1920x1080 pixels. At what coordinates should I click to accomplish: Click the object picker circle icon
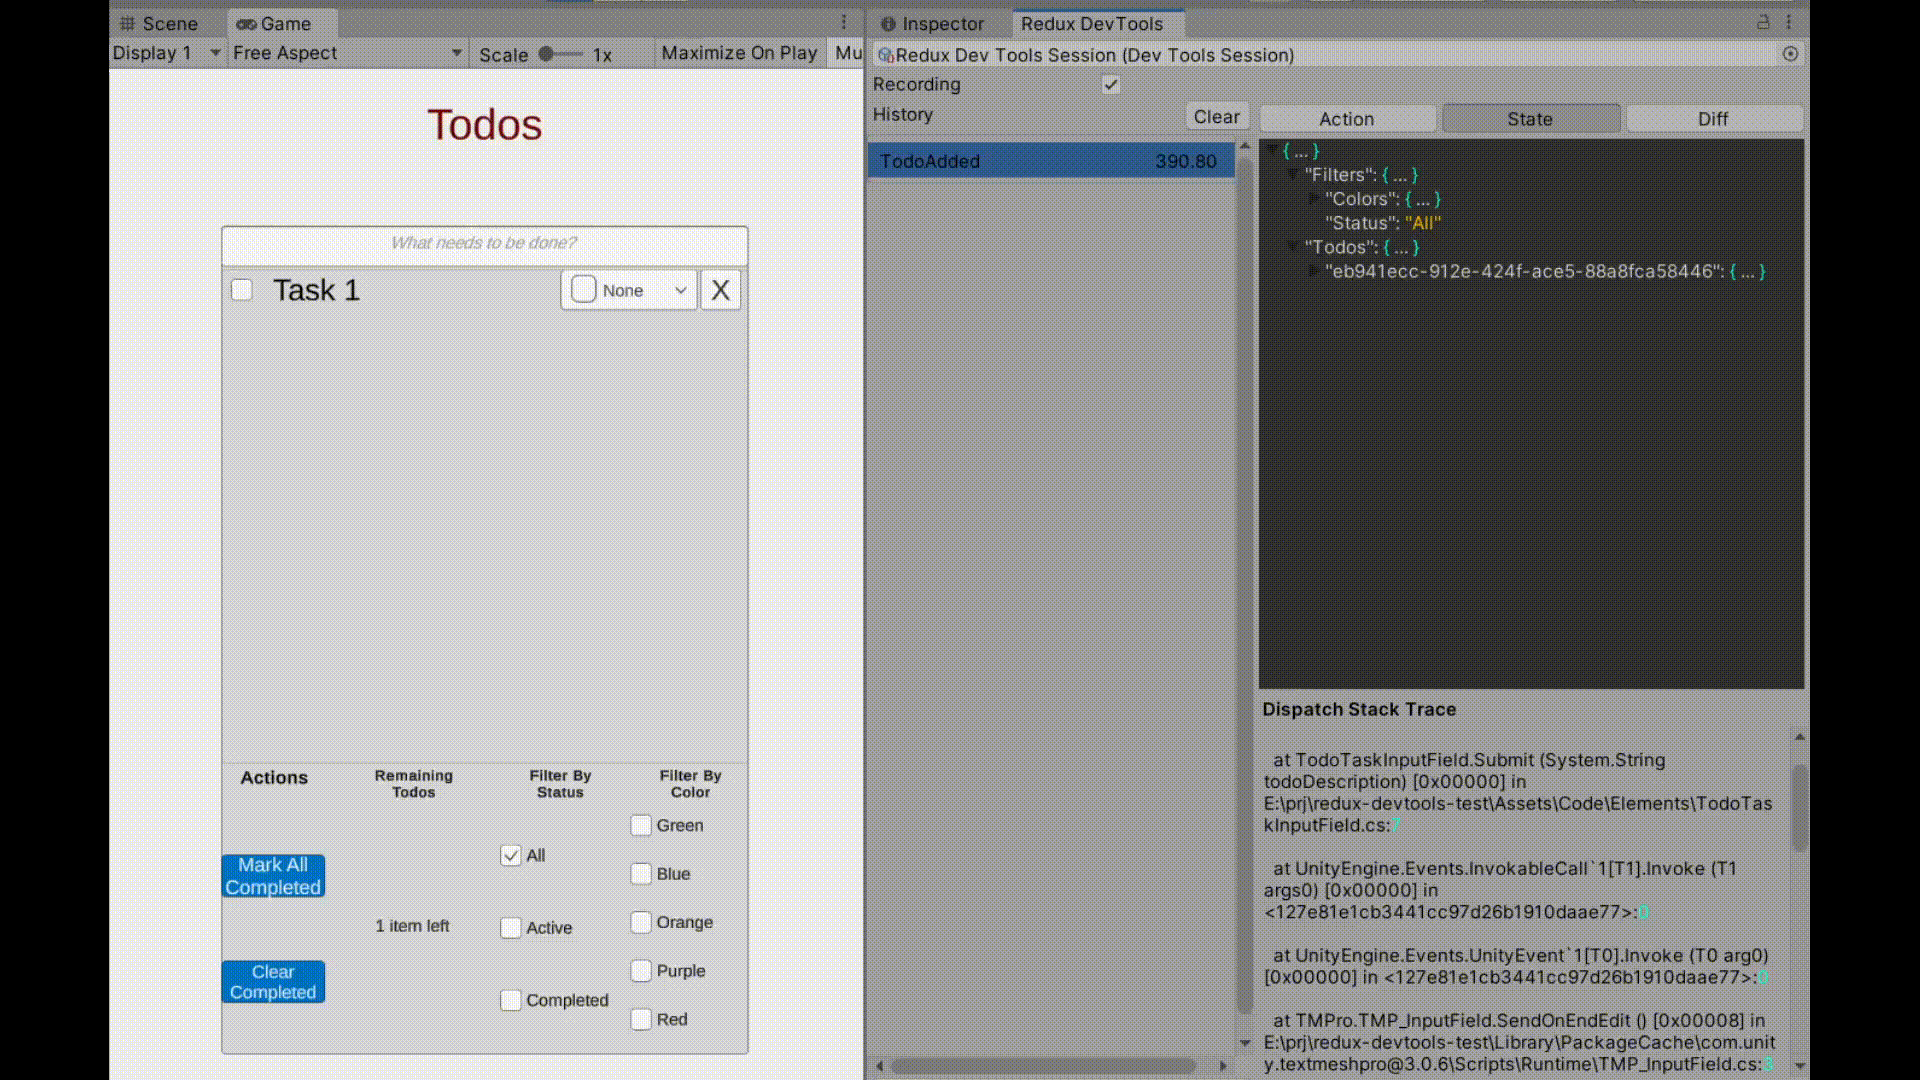pos(1790,54)
